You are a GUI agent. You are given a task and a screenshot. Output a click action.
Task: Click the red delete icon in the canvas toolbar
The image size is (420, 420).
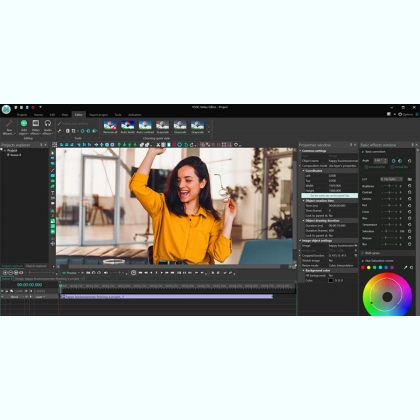point(174,145)
